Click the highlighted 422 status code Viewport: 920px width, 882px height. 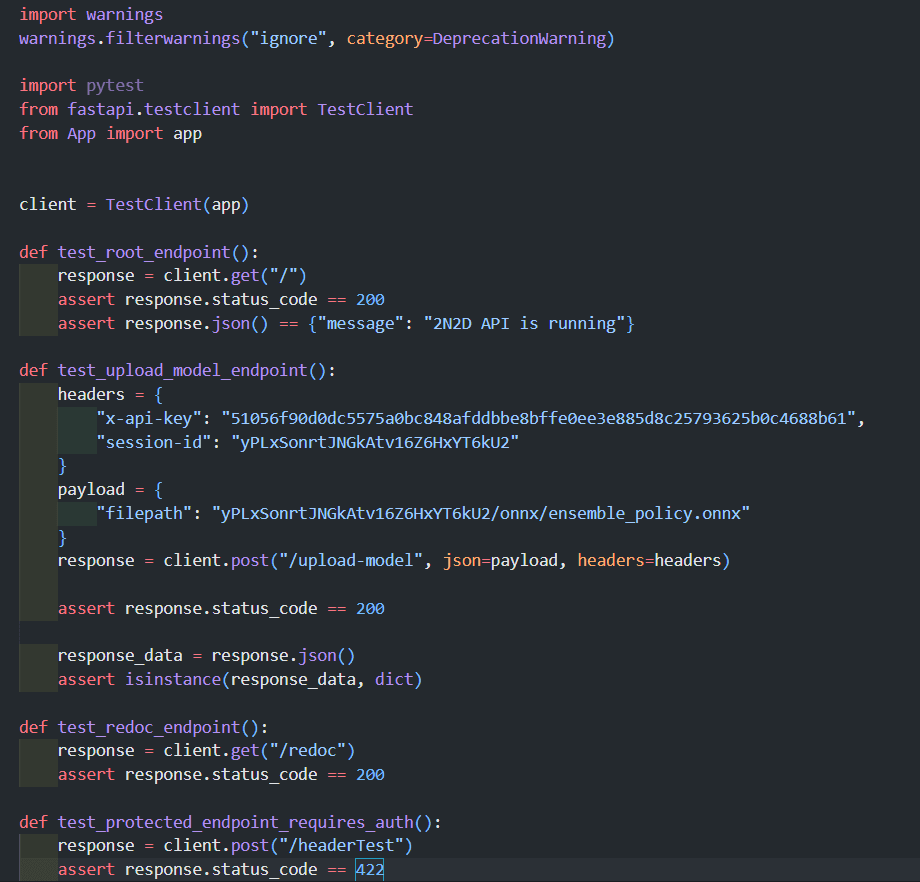coord(370,870)
